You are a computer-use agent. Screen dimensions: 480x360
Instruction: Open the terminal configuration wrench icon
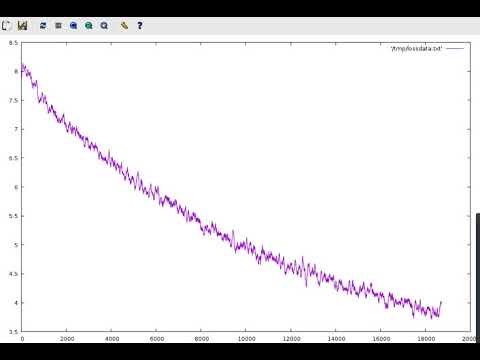click(x=124, y=26)
